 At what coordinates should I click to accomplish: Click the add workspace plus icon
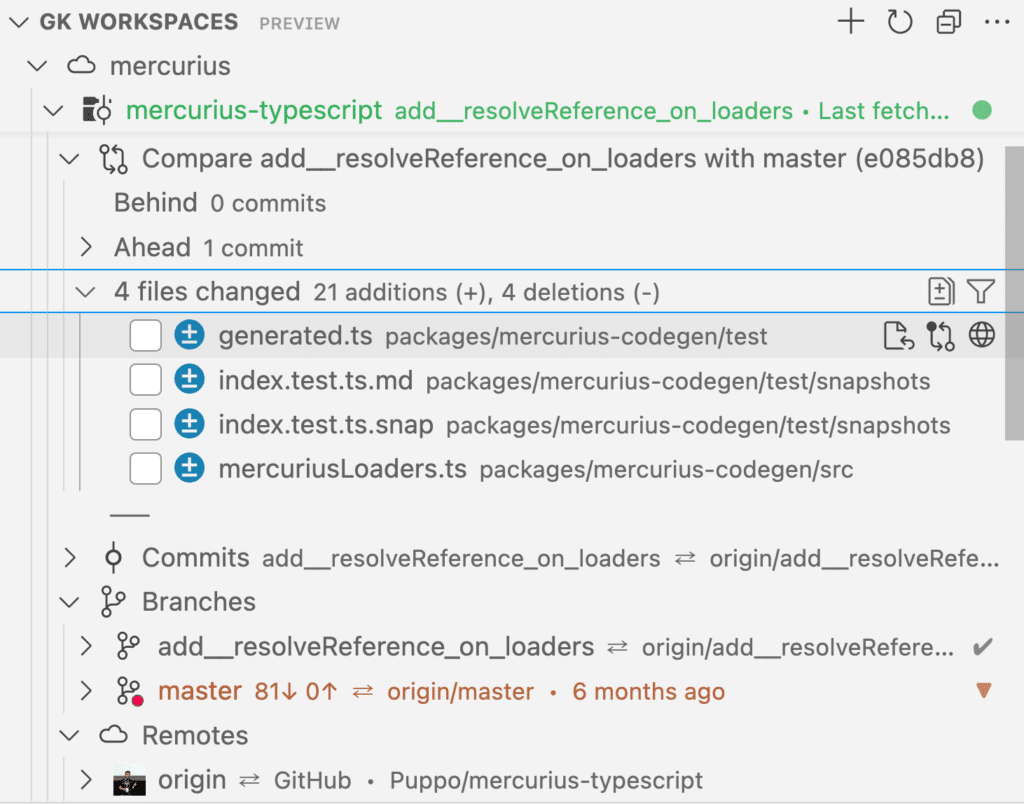851,22
